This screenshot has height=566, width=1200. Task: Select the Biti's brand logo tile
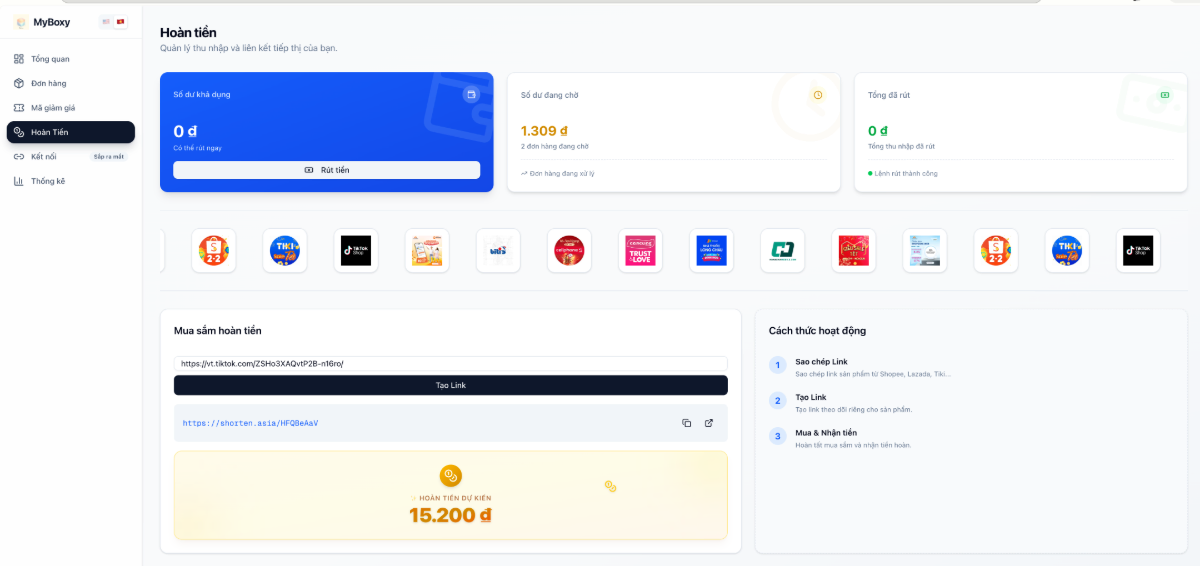click(x=498, y=251)
